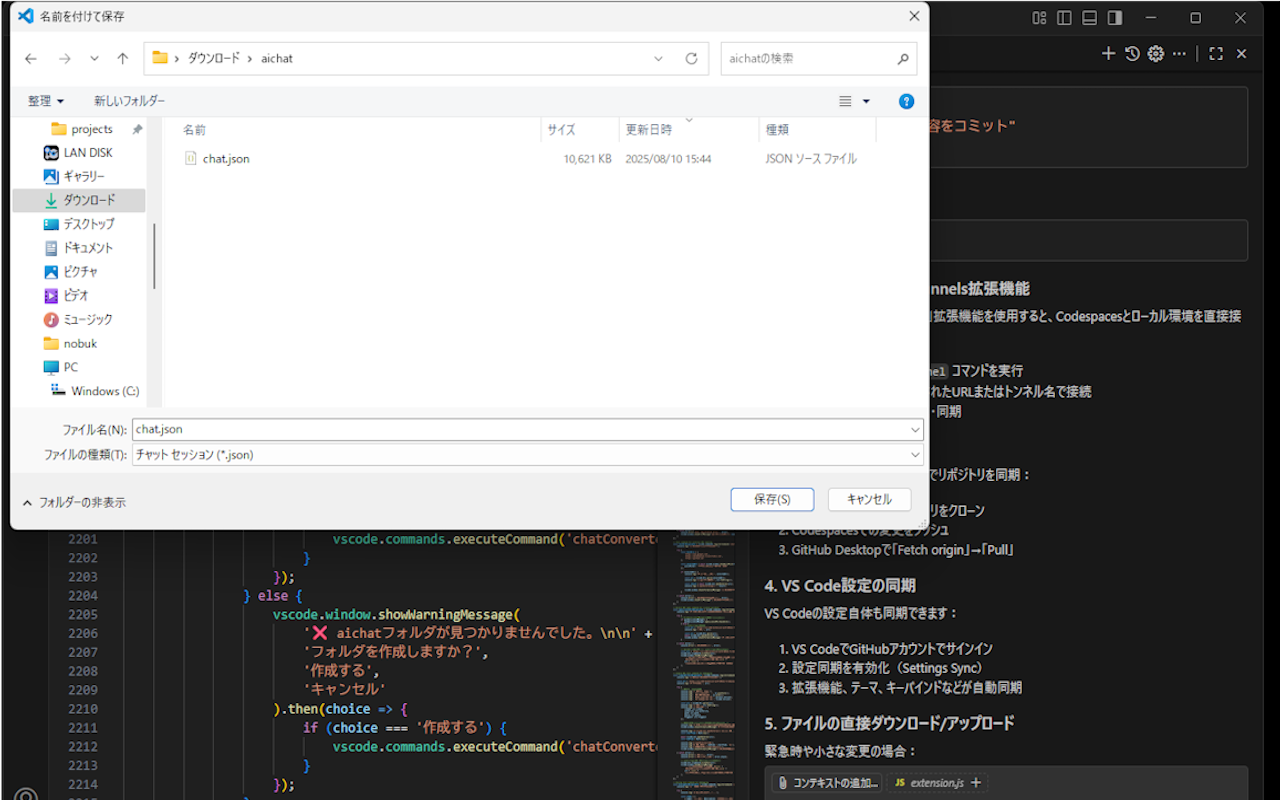The width and height of the screenshot is (1280, 800).
Task: Refresh the aichat folder view
Action: tap(691, 59)
